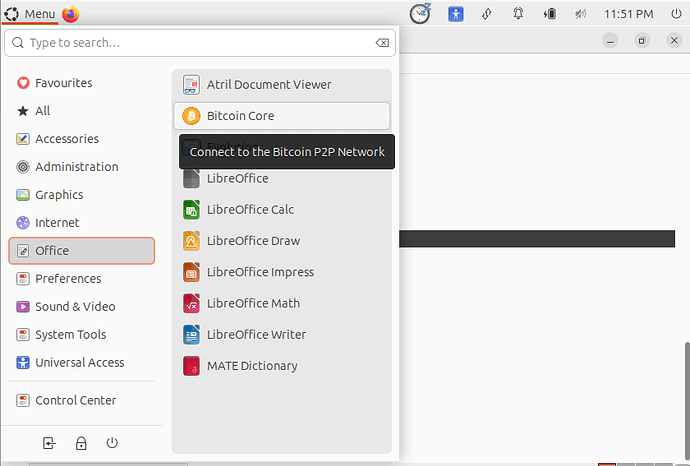Click the dark horizontal bar in the background window
The width and height of the screenshot is (690, 466).
[537, 239]
